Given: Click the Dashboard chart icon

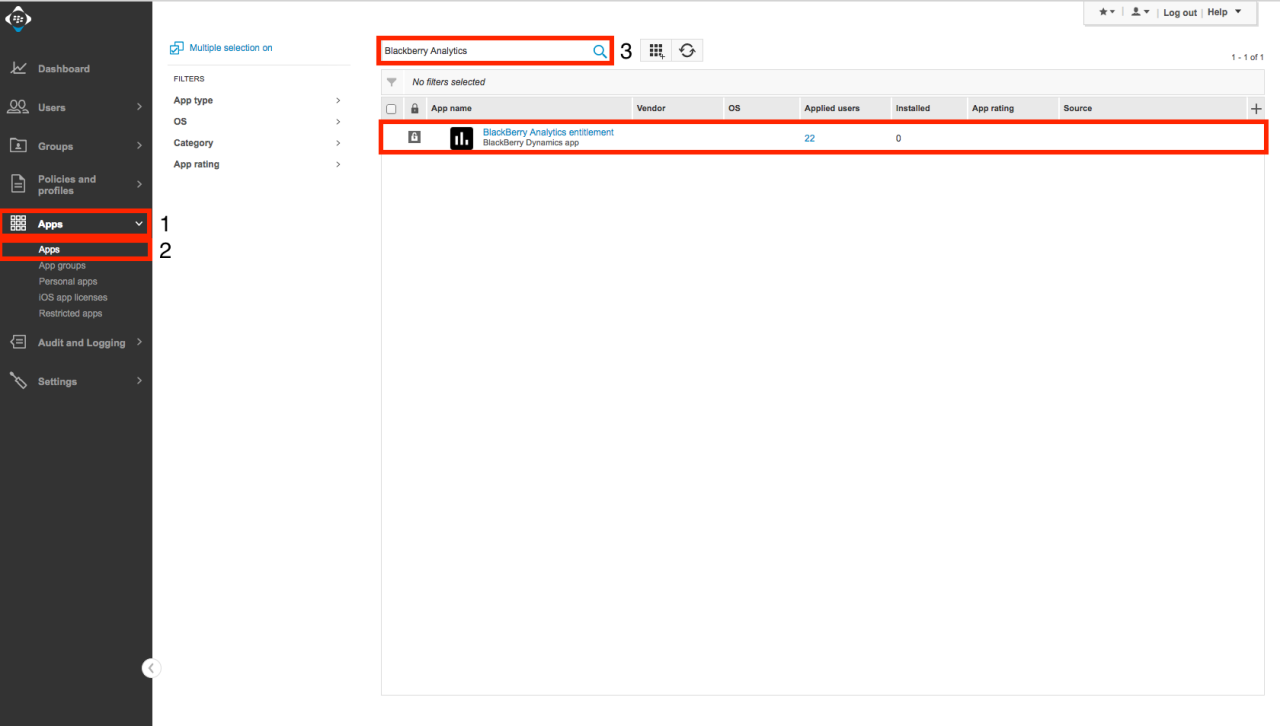Looking at the screenshot, I should click(x=18, y=68).
